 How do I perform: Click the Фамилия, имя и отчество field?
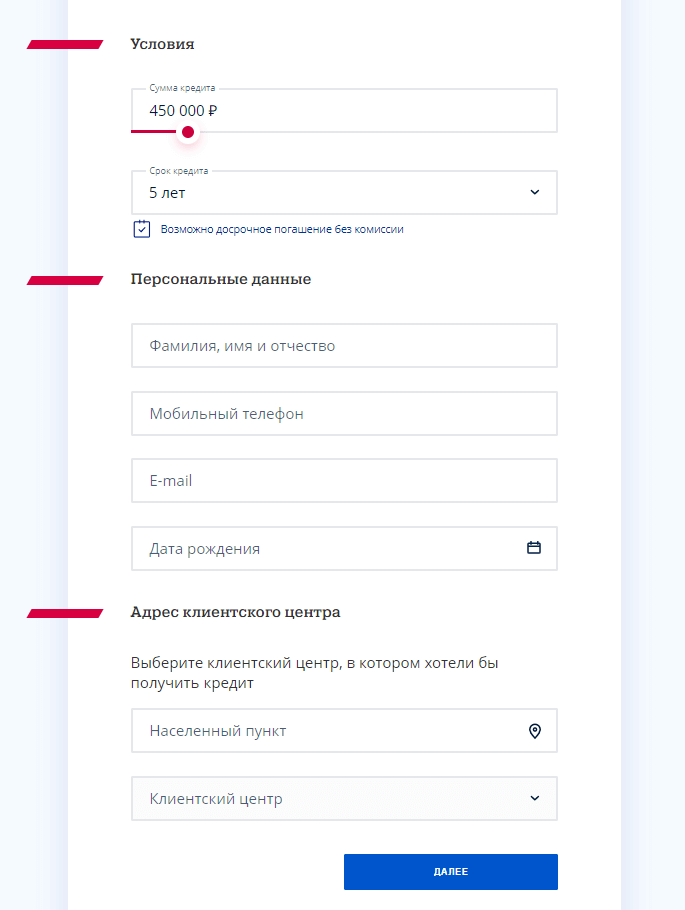[x=343, y=346]
